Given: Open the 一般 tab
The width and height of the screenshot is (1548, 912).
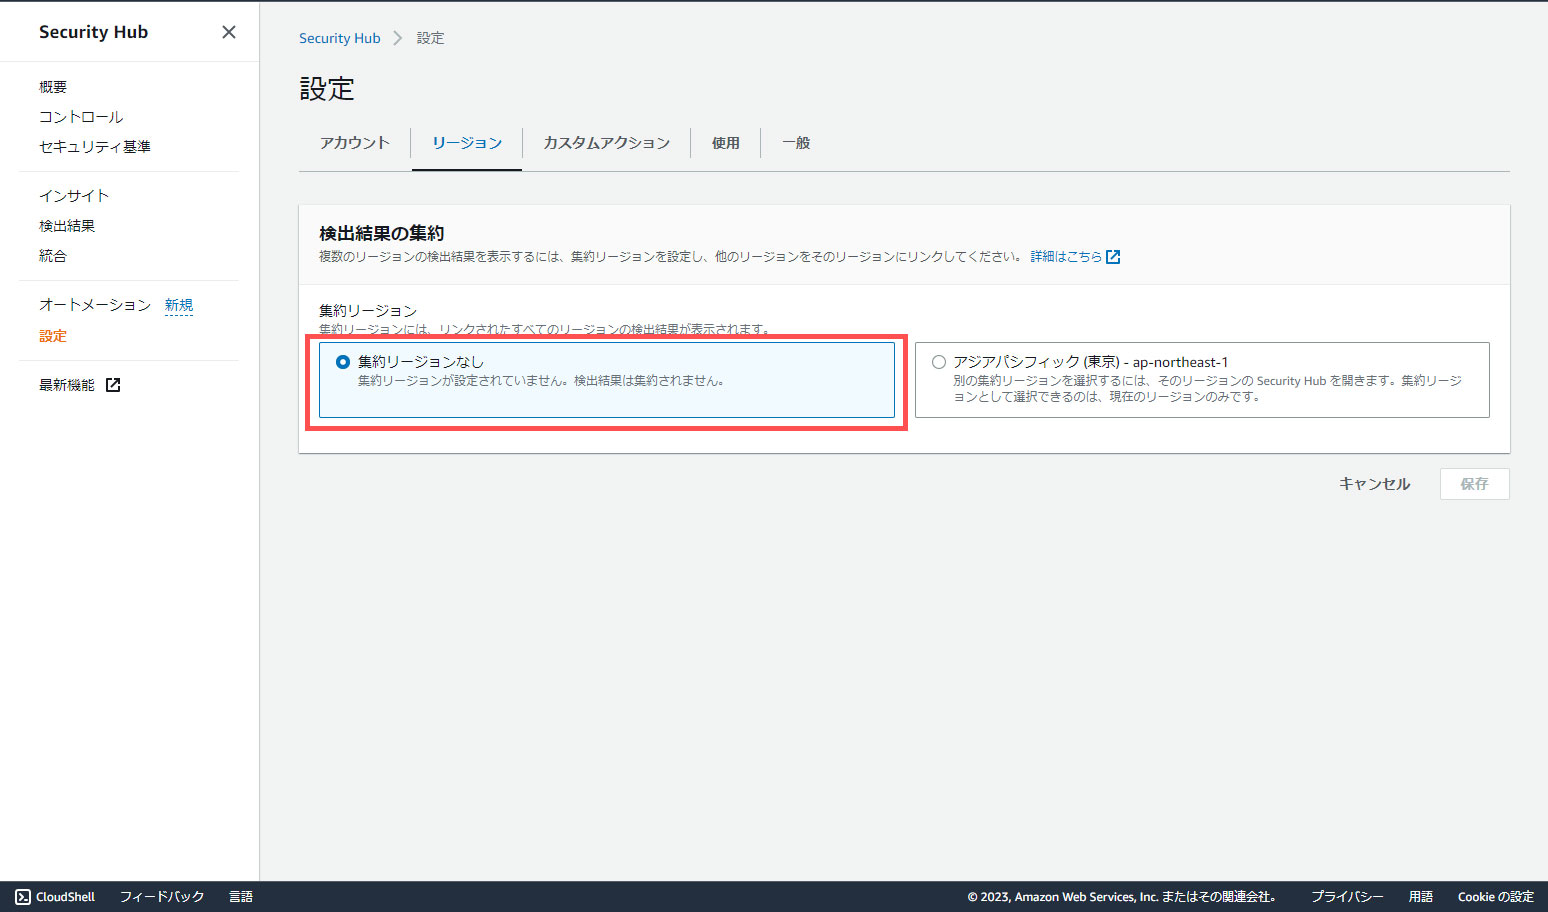Looking at the screenshot, I should point(796,143).
